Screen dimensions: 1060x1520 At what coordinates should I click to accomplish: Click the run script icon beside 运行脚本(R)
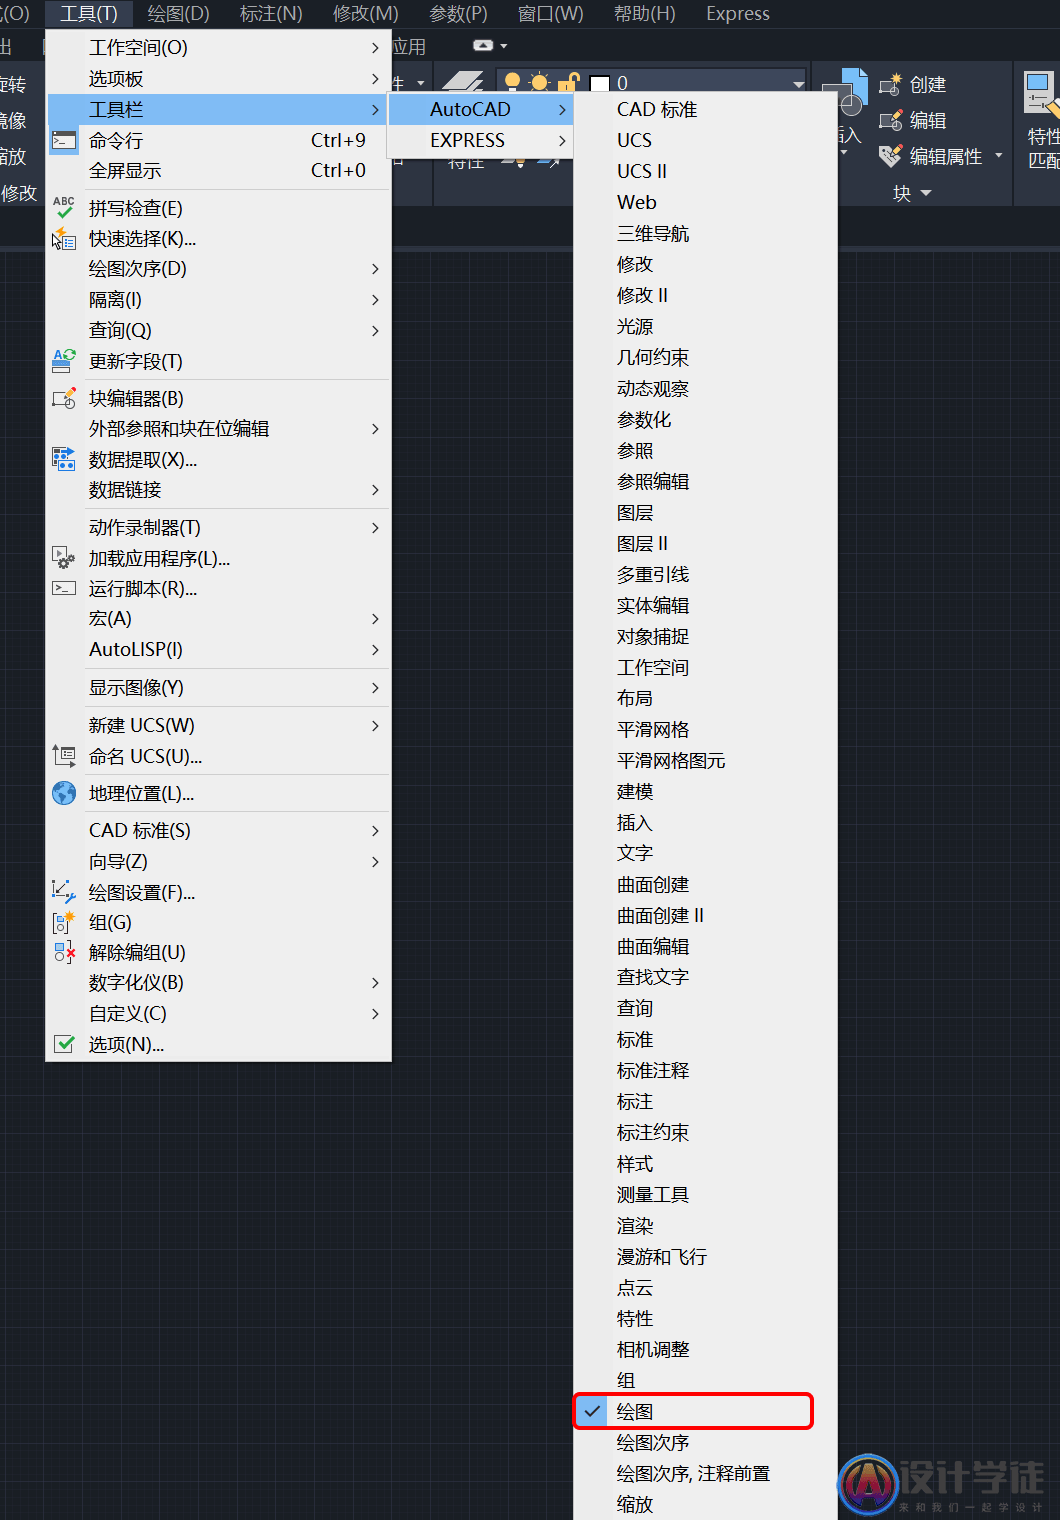64,588
